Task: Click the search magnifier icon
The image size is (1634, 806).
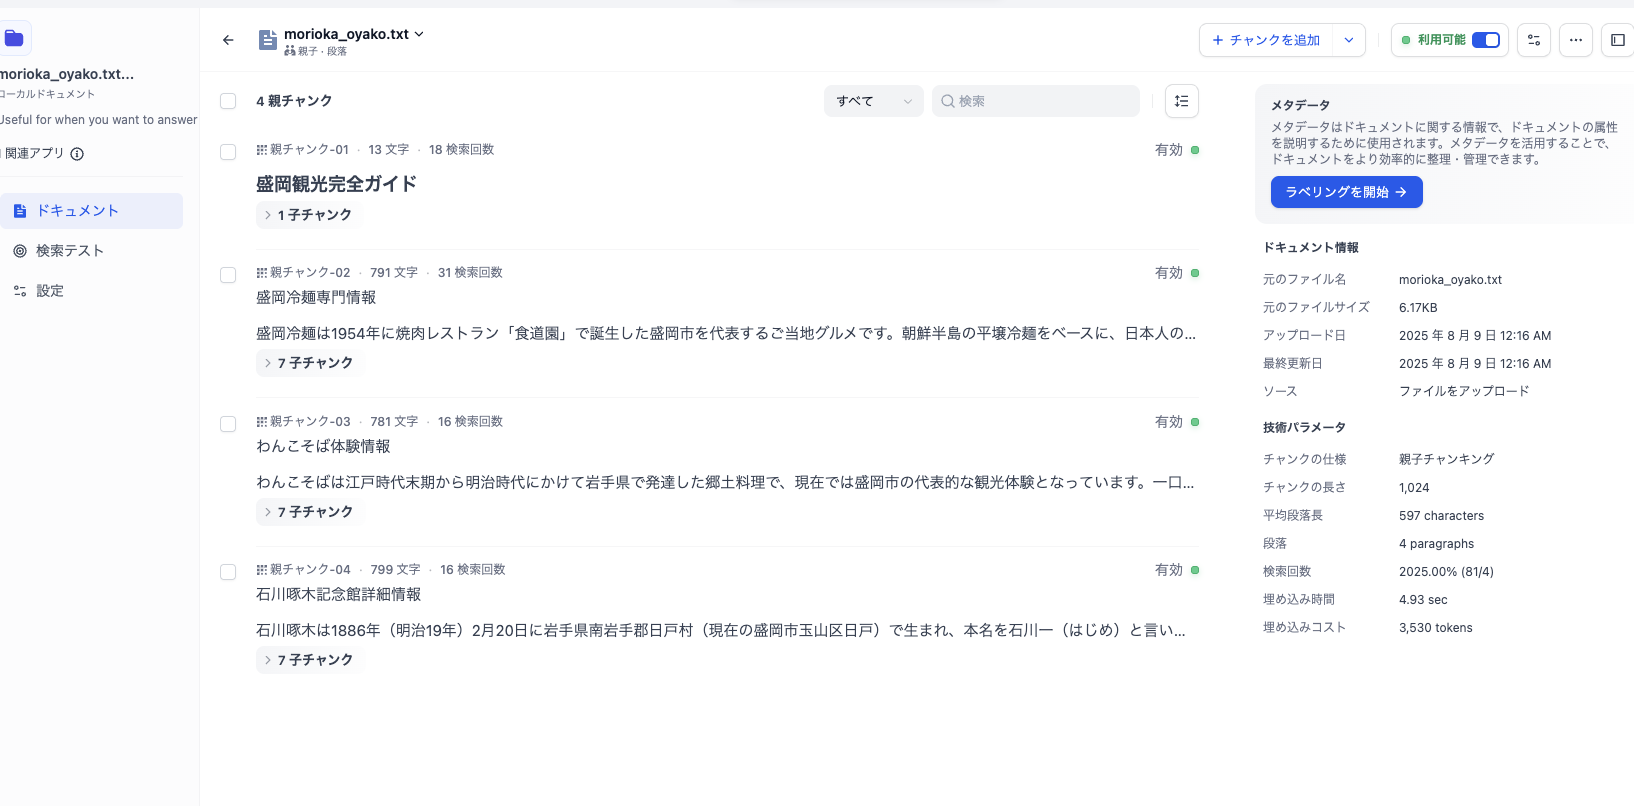Action: pos(948,101)
